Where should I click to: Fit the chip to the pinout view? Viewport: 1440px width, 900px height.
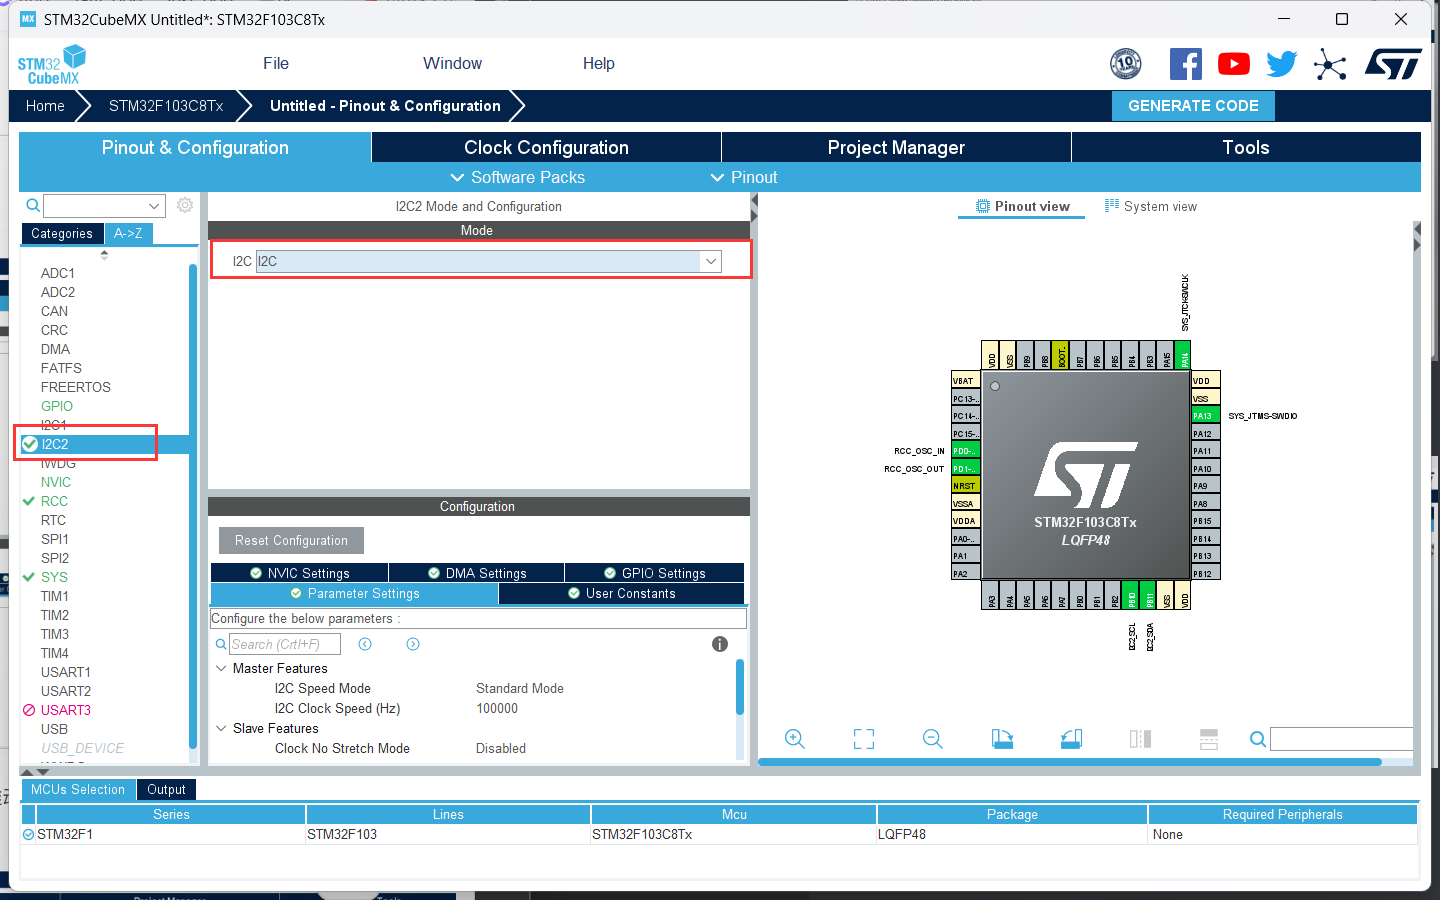(x=864, y=739)
